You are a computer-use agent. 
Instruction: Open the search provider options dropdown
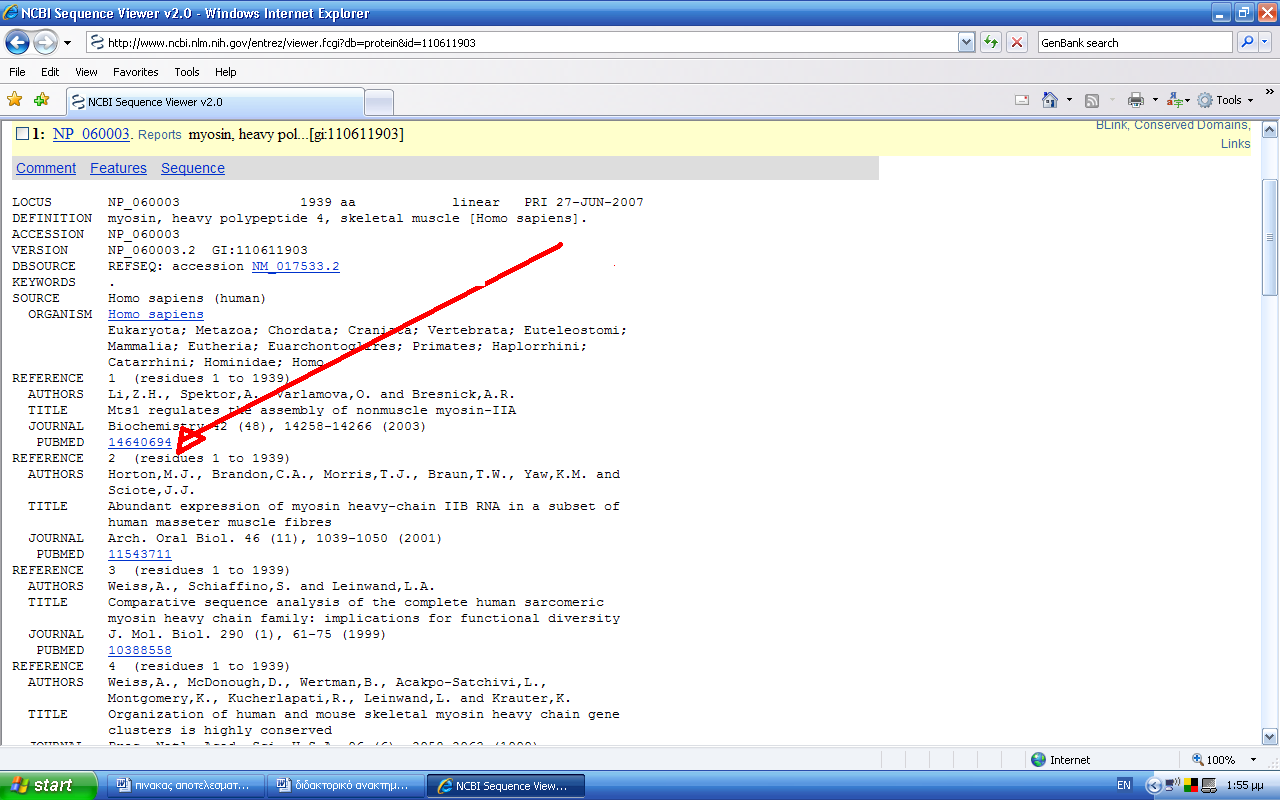(x=1265, y=43)
